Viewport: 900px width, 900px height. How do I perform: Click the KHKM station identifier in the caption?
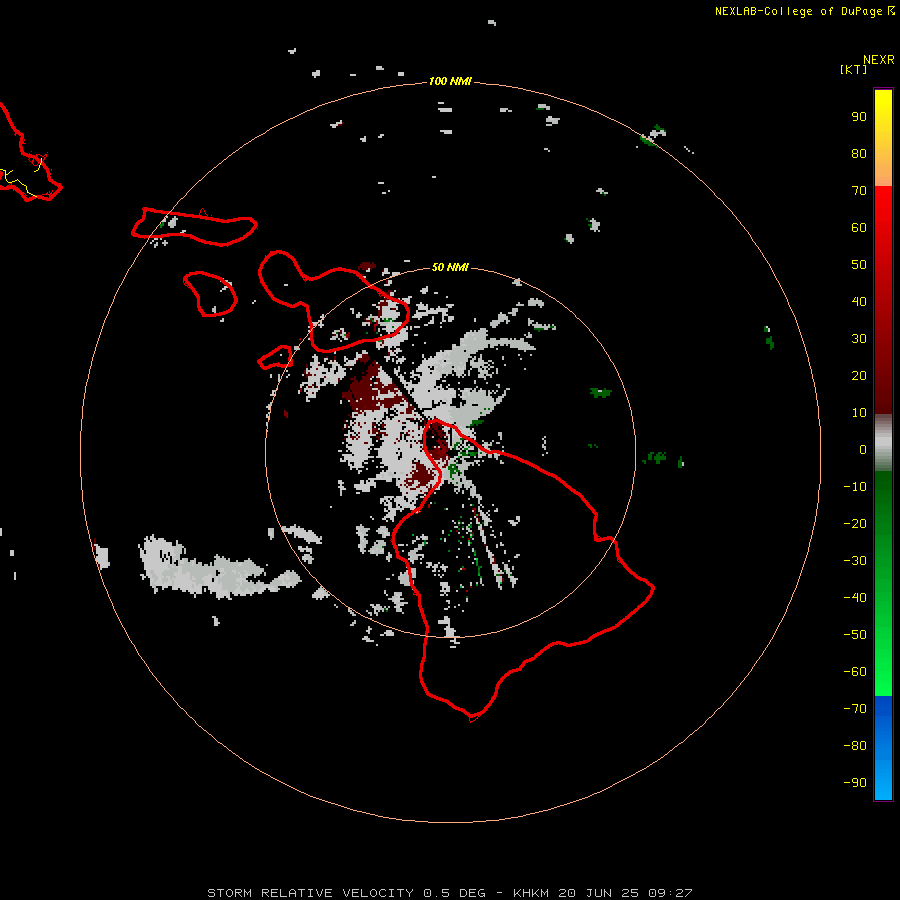tap(531, 893)
